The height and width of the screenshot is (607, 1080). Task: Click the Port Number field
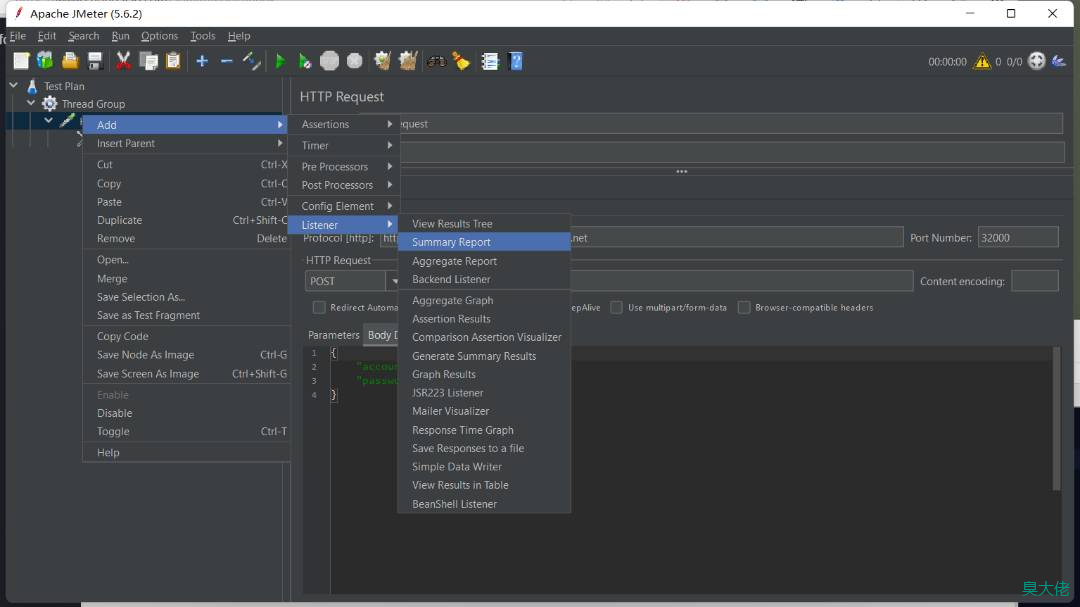pyautogui.click(x=1018, y=238)
